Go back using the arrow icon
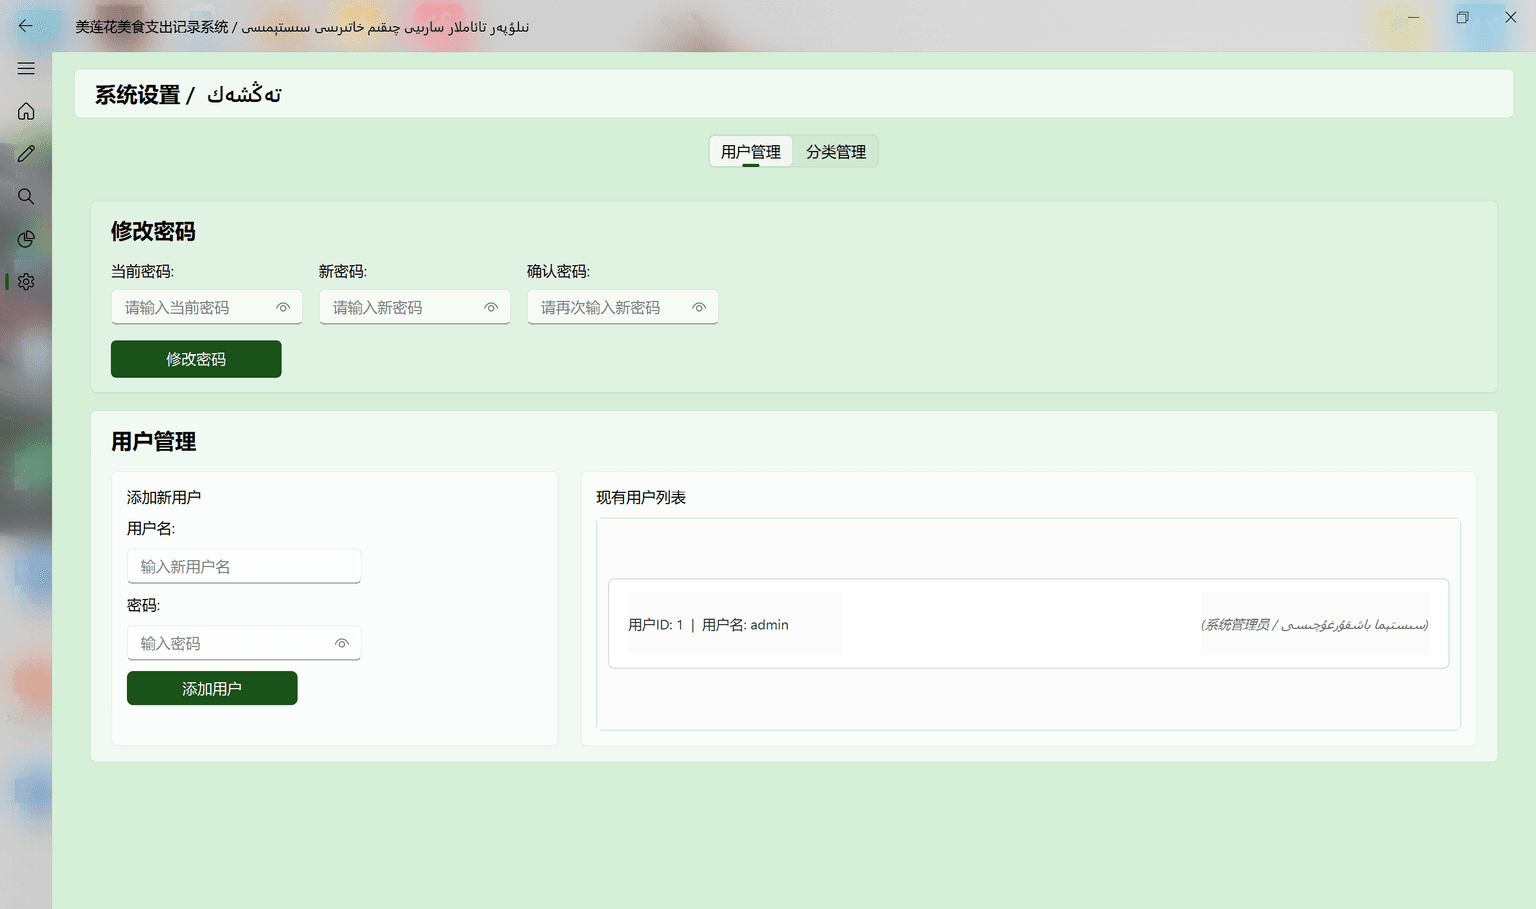 (x=26, y=26)
